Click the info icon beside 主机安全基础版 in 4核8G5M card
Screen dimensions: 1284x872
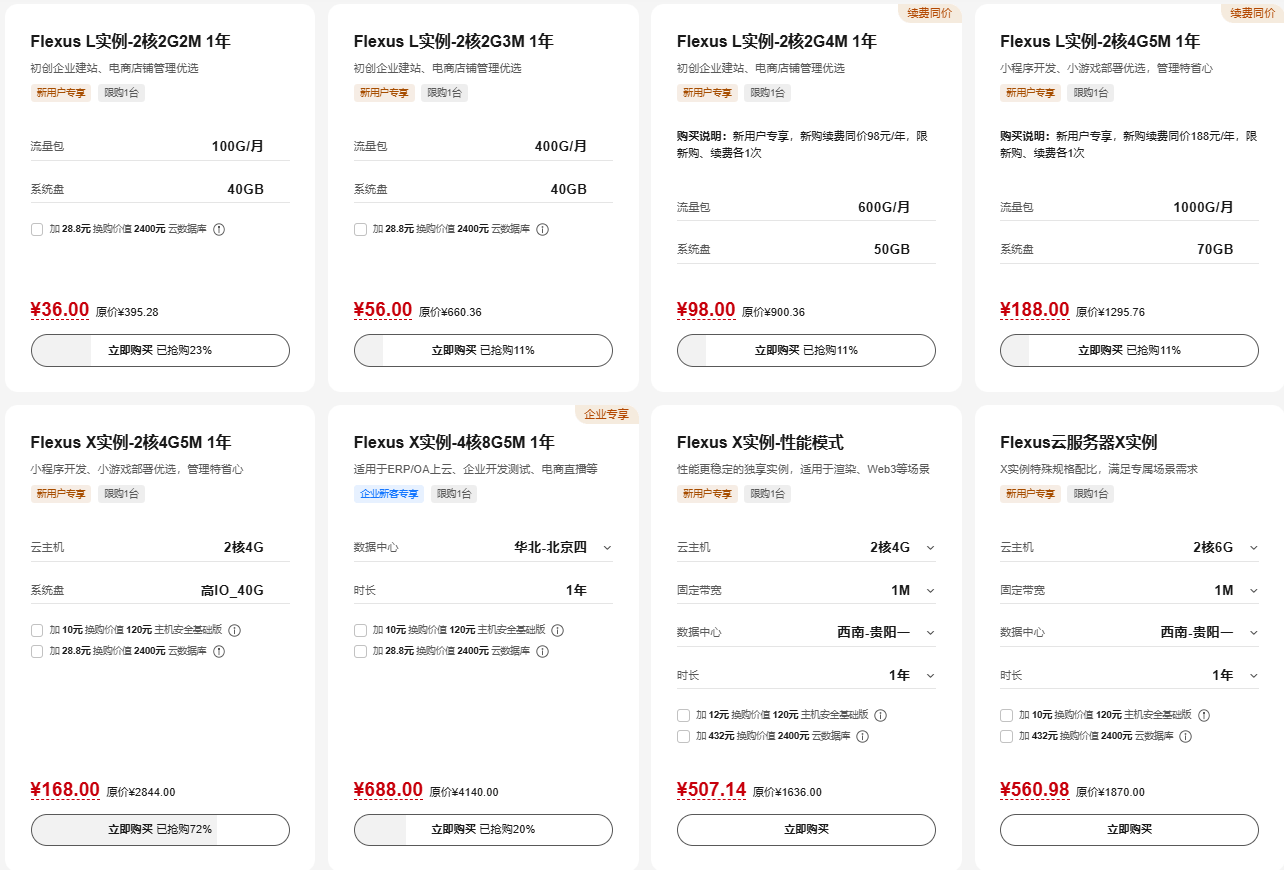[x=560, y=630]
